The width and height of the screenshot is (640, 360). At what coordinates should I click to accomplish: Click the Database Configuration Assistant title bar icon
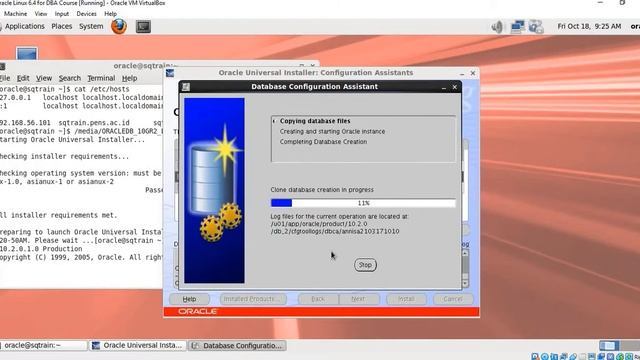pyautogui.click(x=186, y=87)
